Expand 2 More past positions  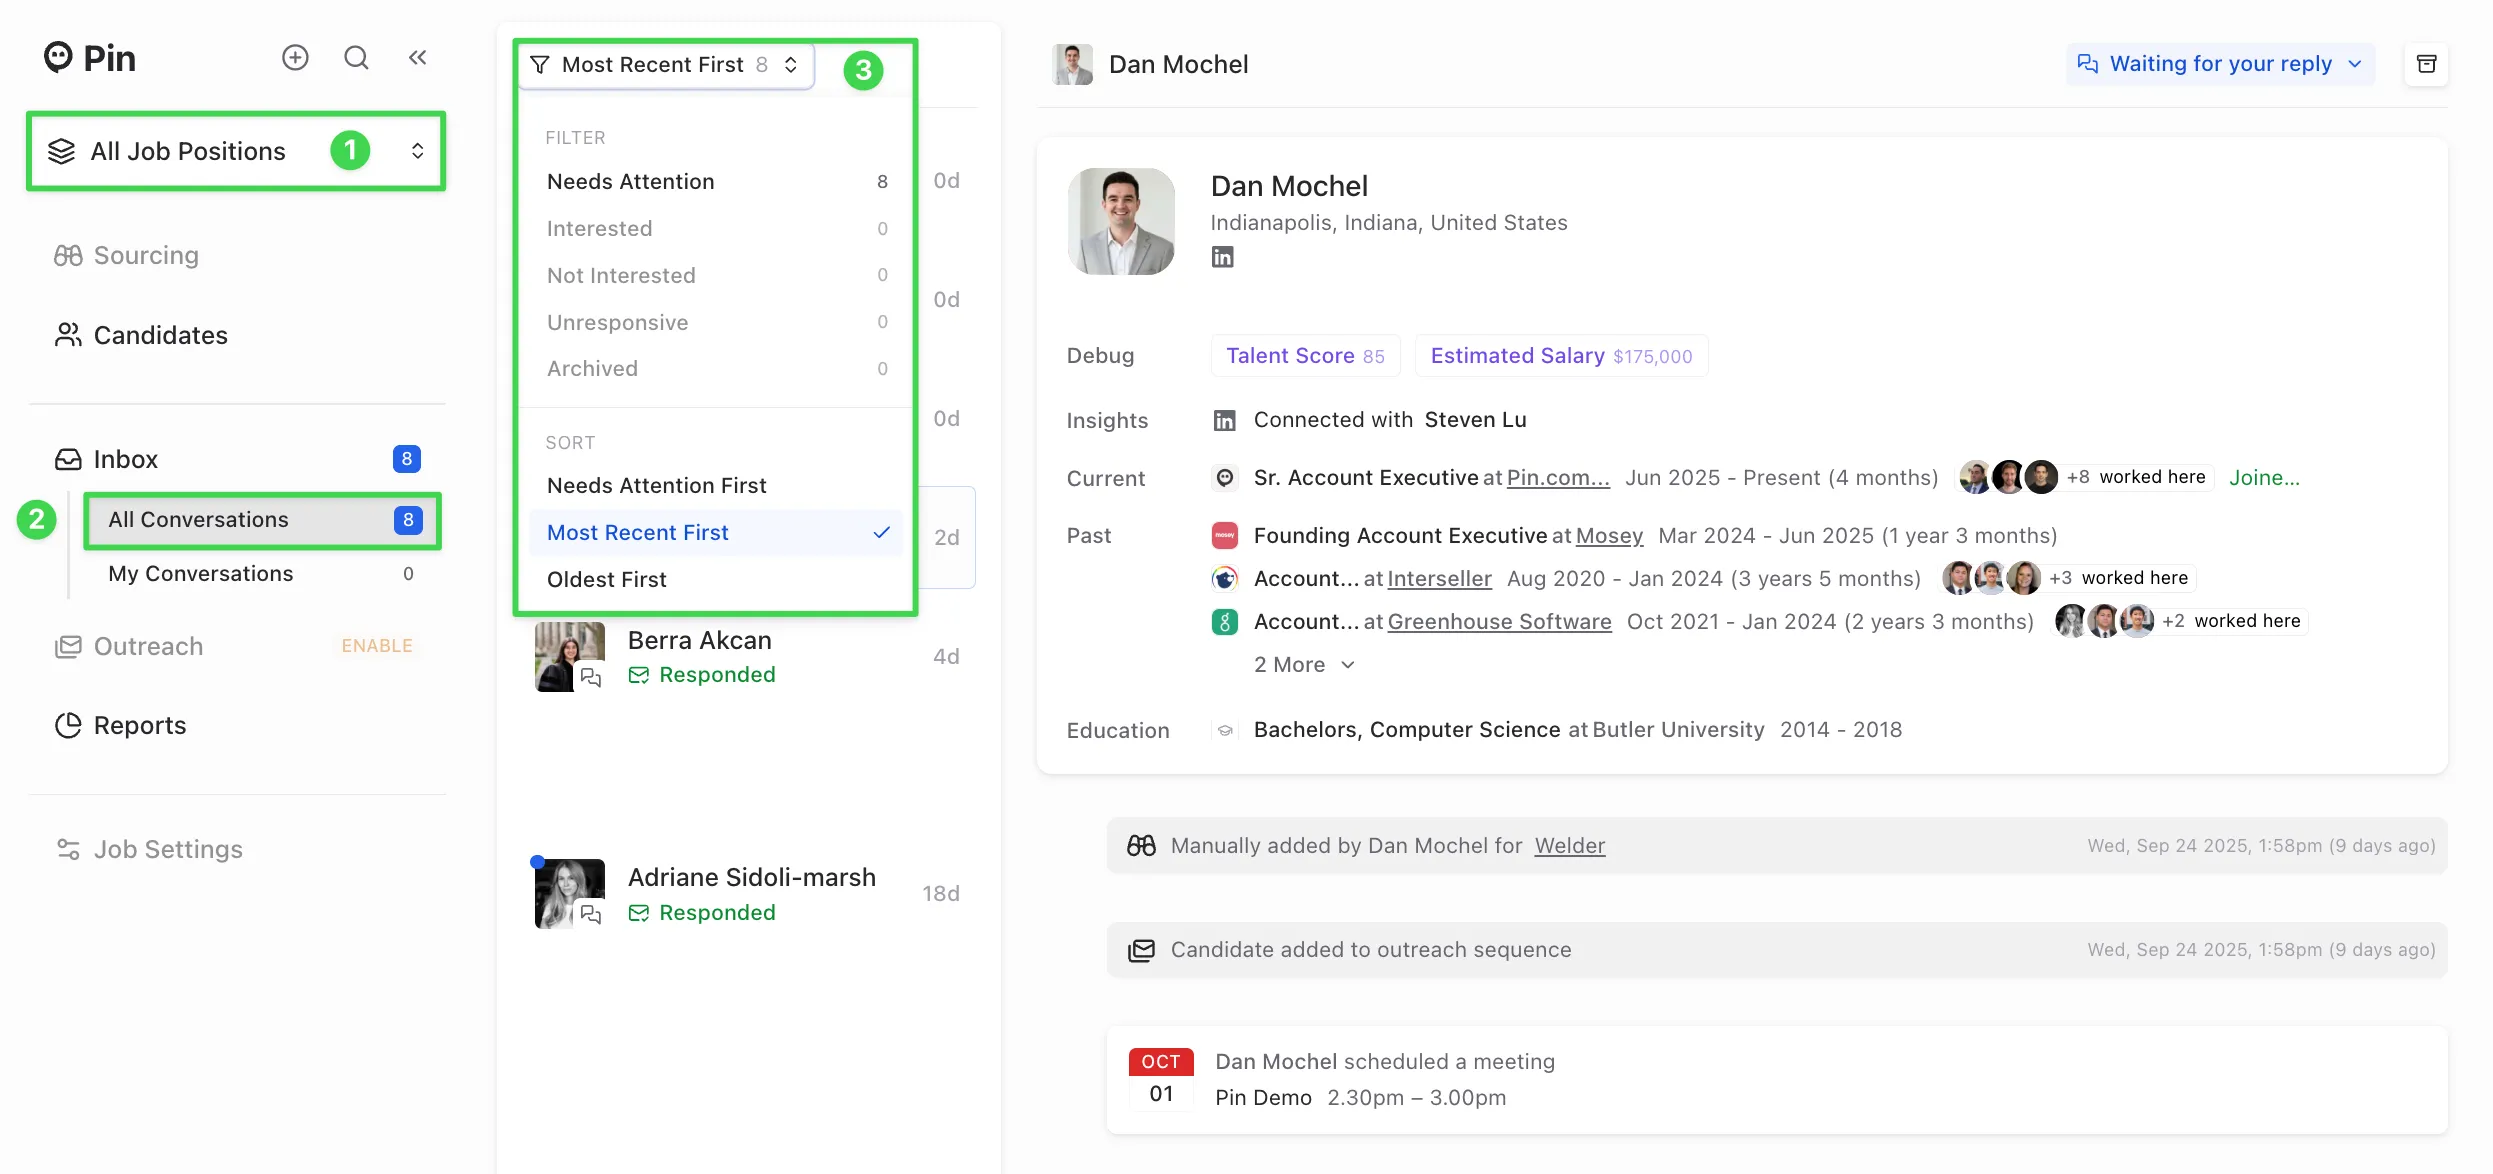1304,665
